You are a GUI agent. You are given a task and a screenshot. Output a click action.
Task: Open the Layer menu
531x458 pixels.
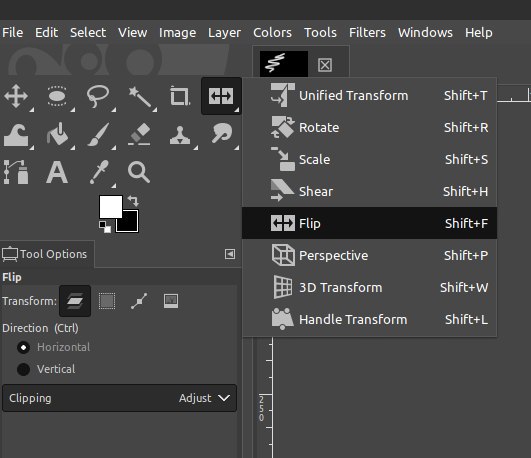(x=225, y=33)
